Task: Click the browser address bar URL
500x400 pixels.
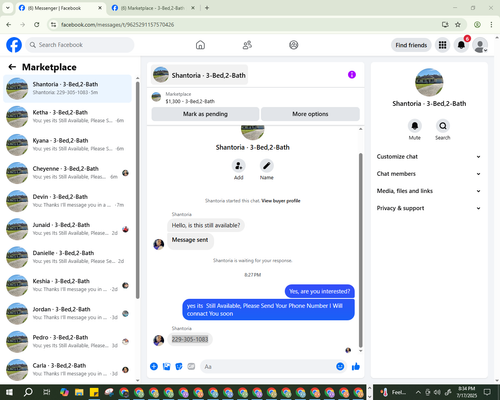Action: pyautogui.click(x=117, y=25)
